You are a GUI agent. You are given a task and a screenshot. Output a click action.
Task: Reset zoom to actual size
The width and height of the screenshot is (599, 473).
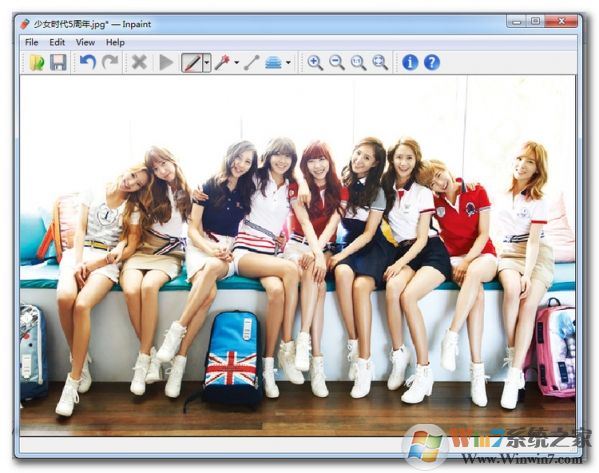(358, 62)
